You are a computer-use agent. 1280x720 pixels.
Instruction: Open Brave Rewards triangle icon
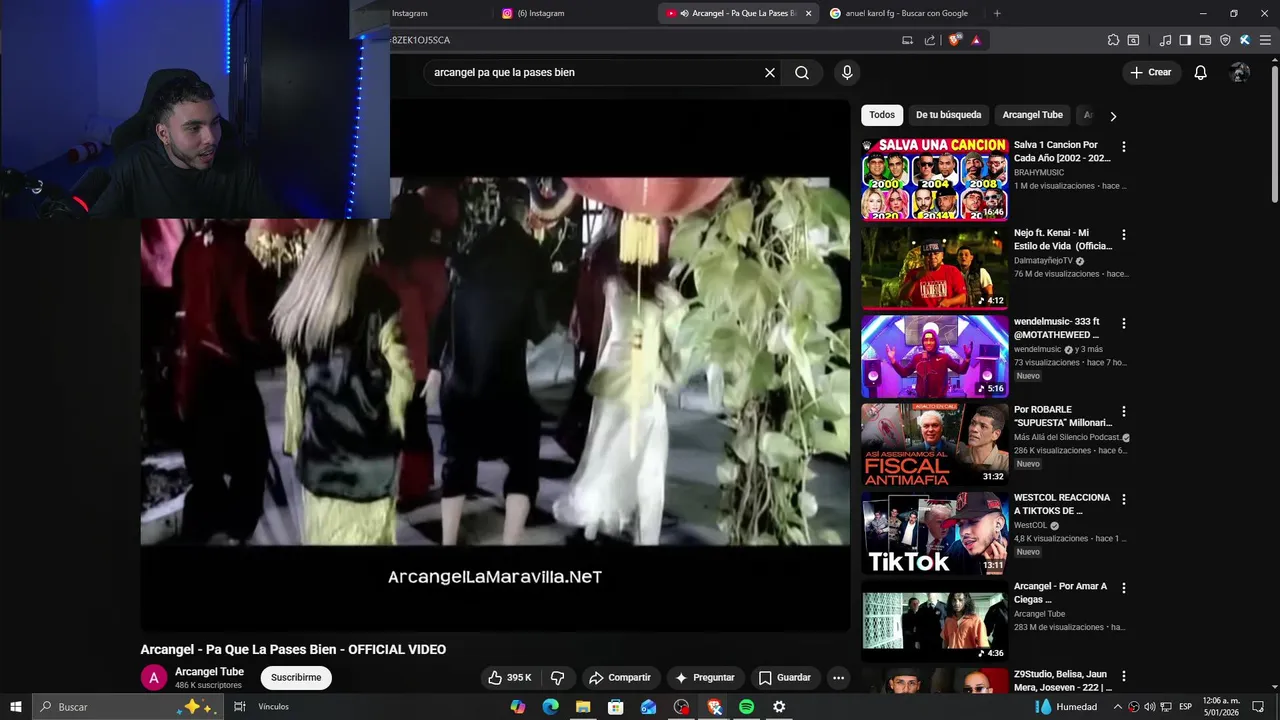[976, 40]
